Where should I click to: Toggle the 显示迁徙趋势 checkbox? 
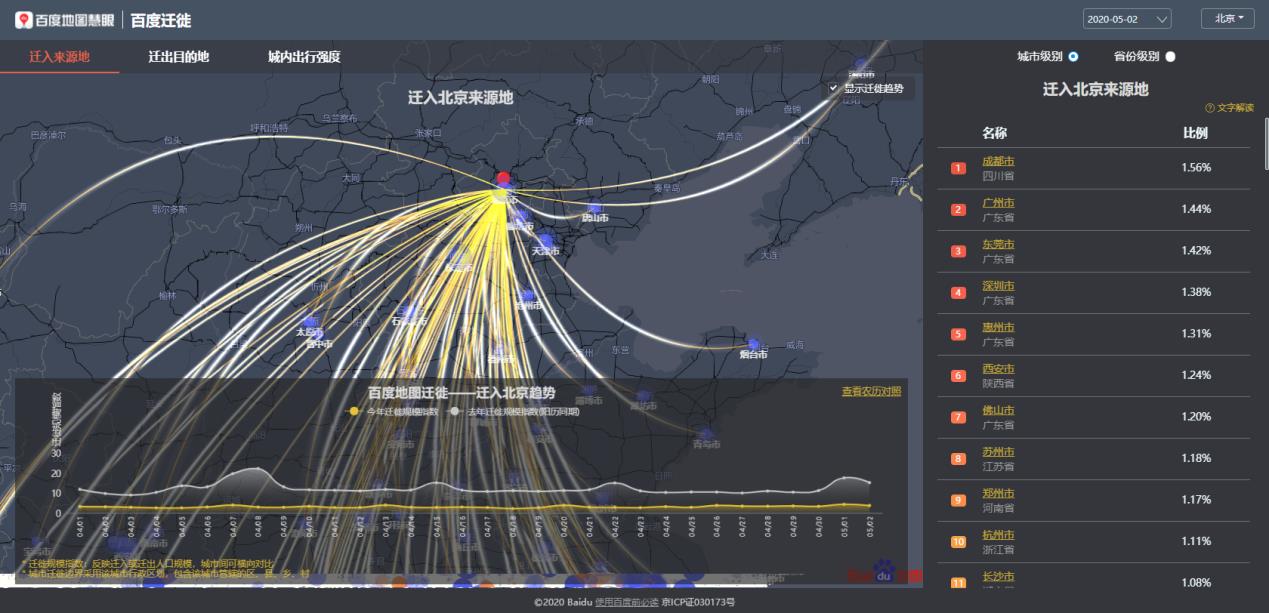833,88
